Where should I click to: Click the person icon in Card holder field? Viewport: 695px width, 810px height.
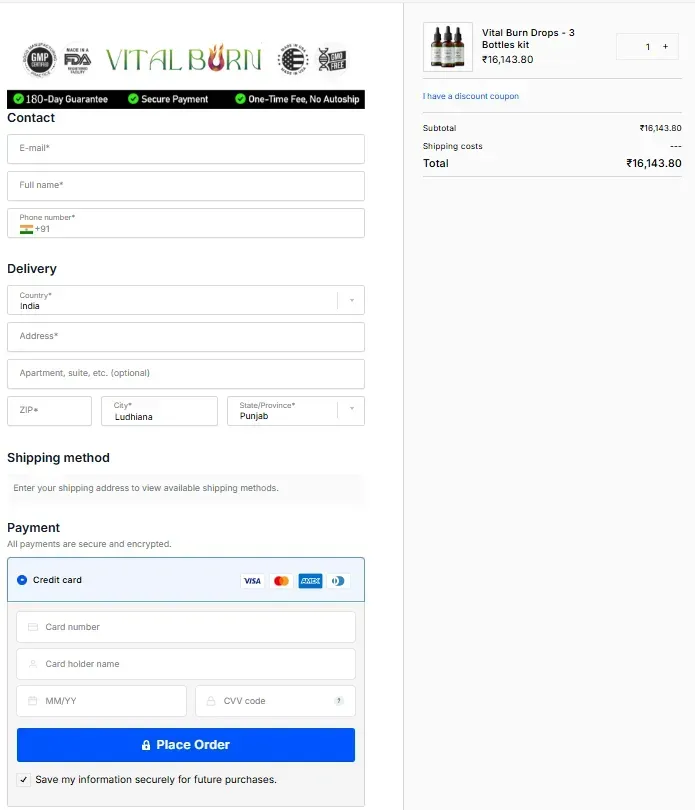point(33,664)
